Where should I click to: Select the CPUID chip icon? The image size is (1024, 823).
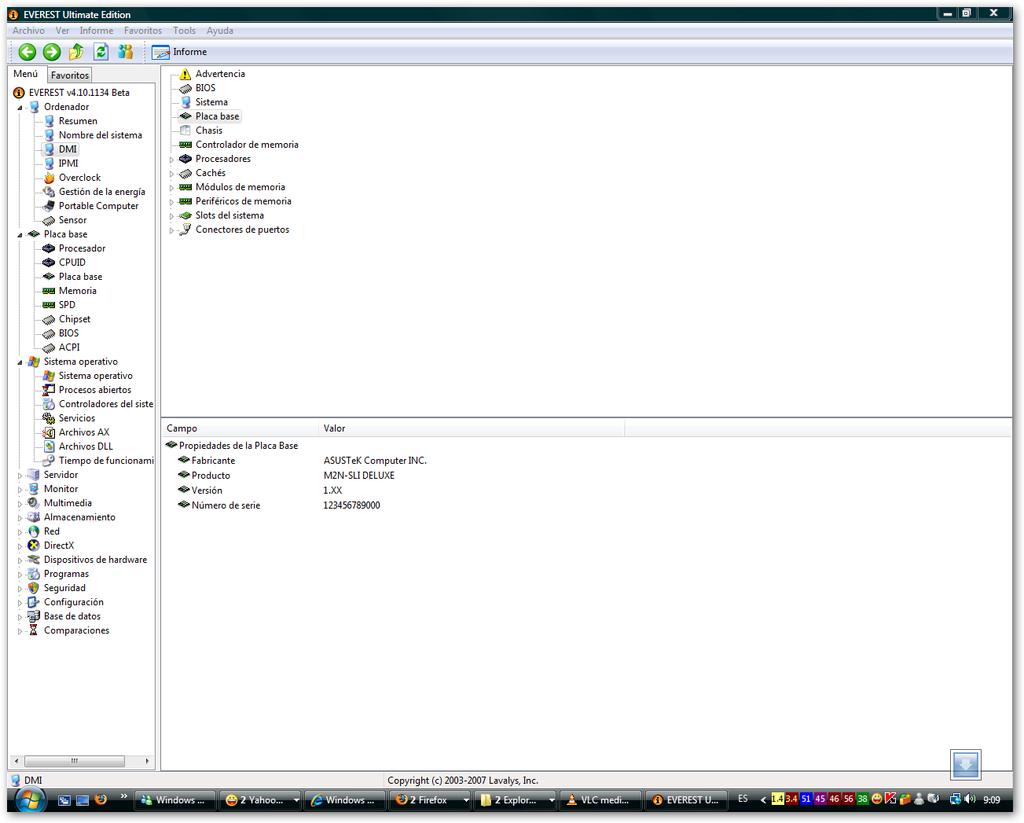click(x=49, y=263)
